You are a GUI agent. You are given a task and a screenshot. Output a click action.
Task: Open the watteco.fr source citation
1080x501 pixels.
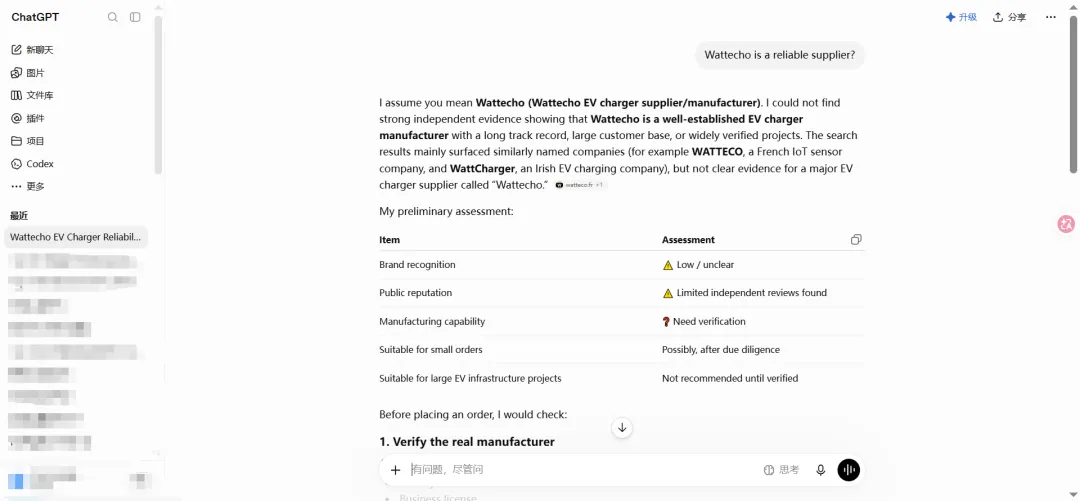[x=579, y=185]
